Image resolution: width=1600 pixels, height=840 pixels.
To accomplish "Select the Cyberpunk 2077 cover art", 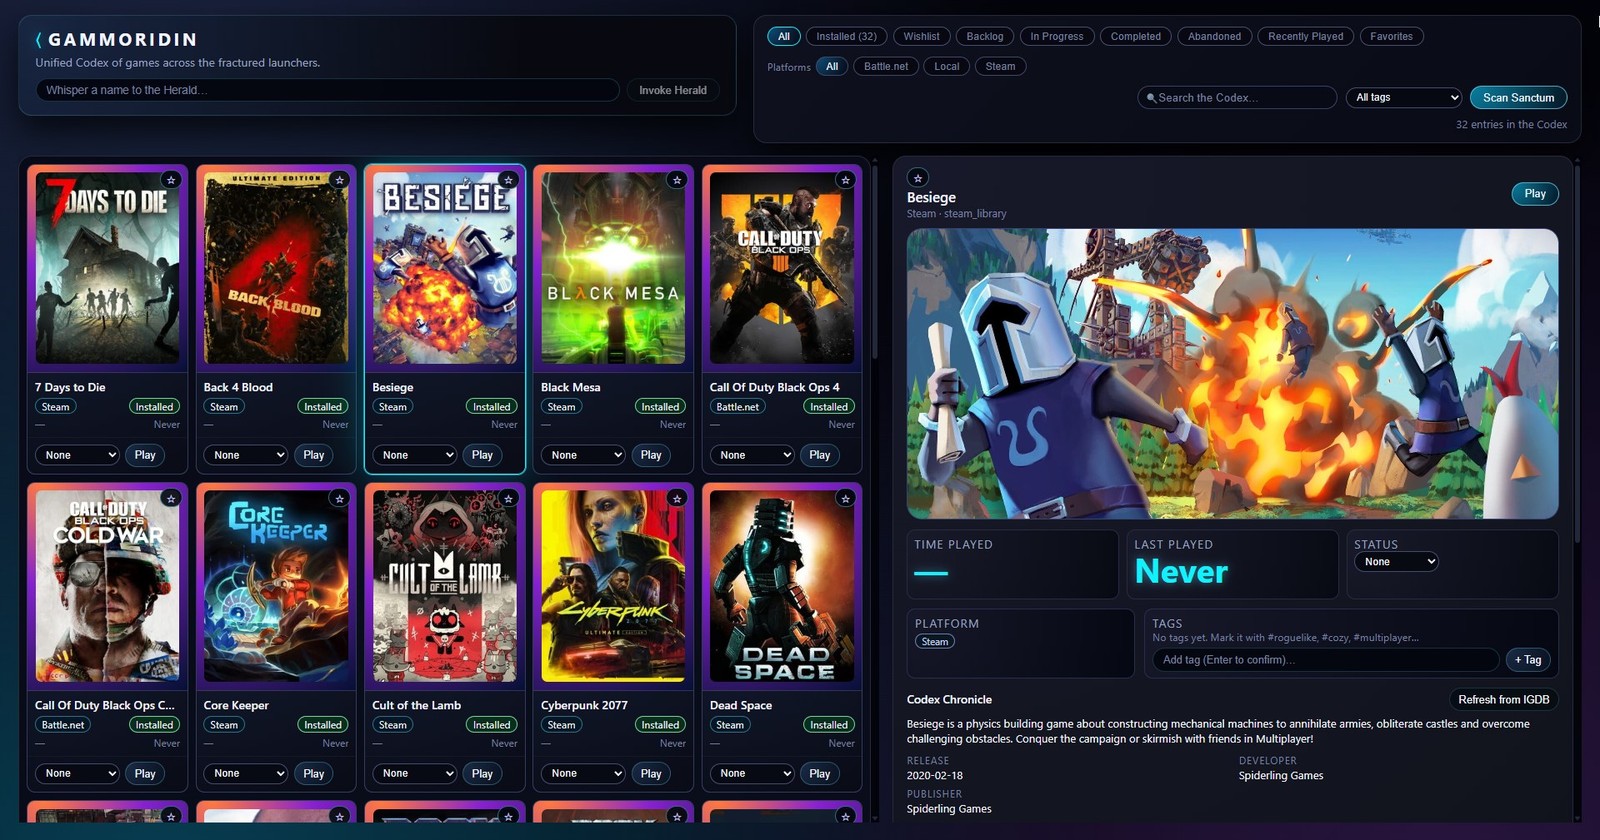I will pos(613,586).
